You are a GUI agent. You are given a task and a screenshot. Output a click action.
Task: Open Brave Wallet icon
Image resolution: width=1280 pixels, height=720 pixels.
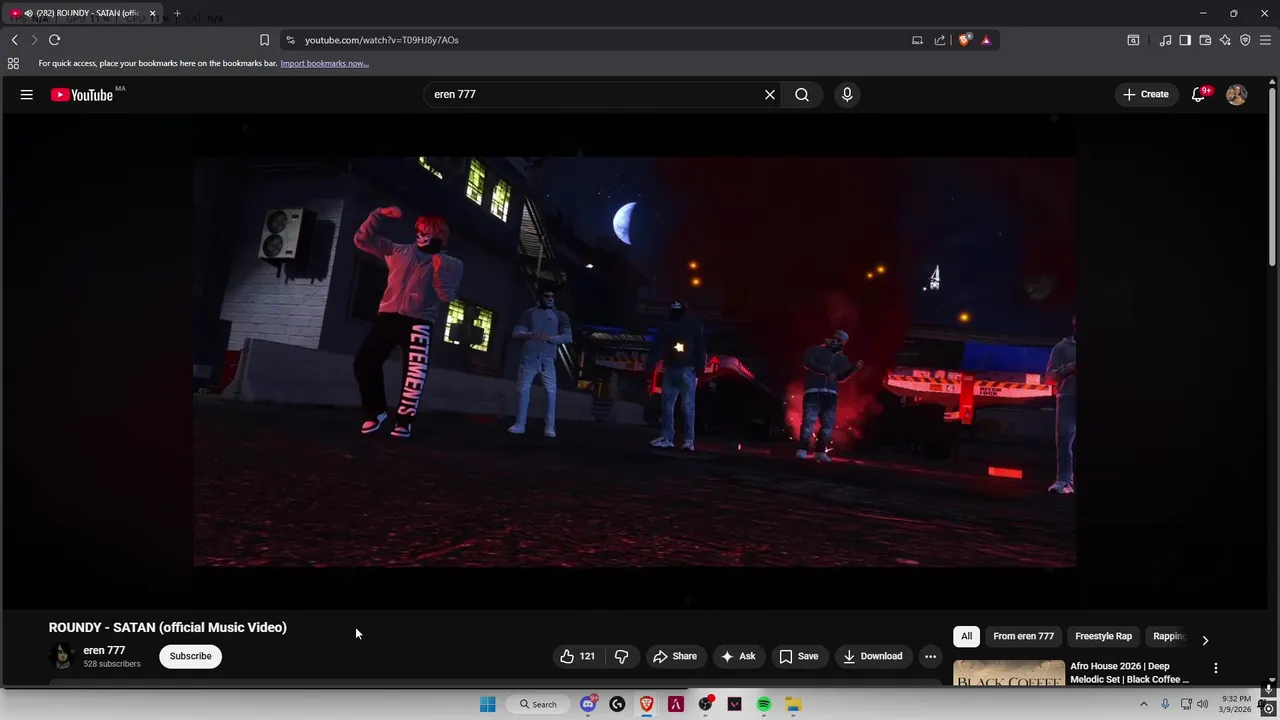click(1205, 40)
